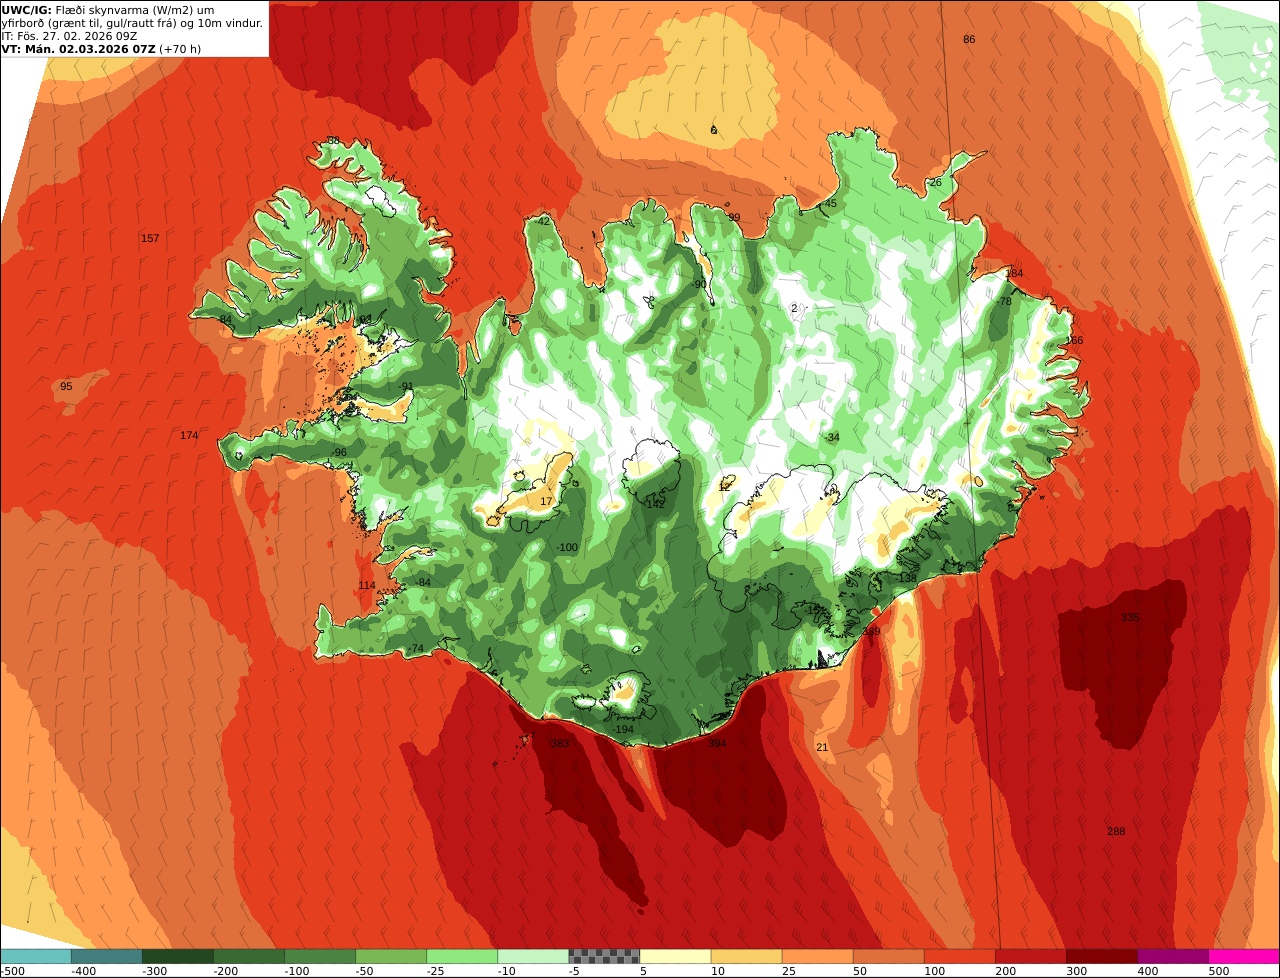
Task: Click the map value '-91' in the west
Action: pyautogui.click(x=405, y=386)
